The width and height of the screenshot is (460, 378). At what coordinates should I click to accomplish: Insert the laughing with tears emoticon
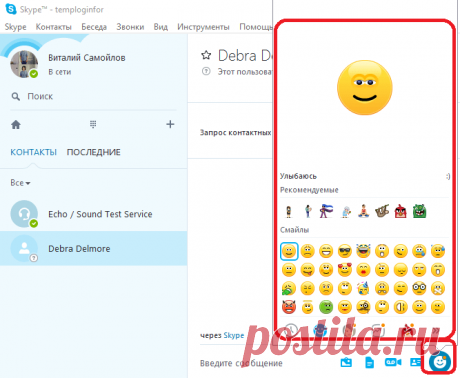[x=363, y=251]
